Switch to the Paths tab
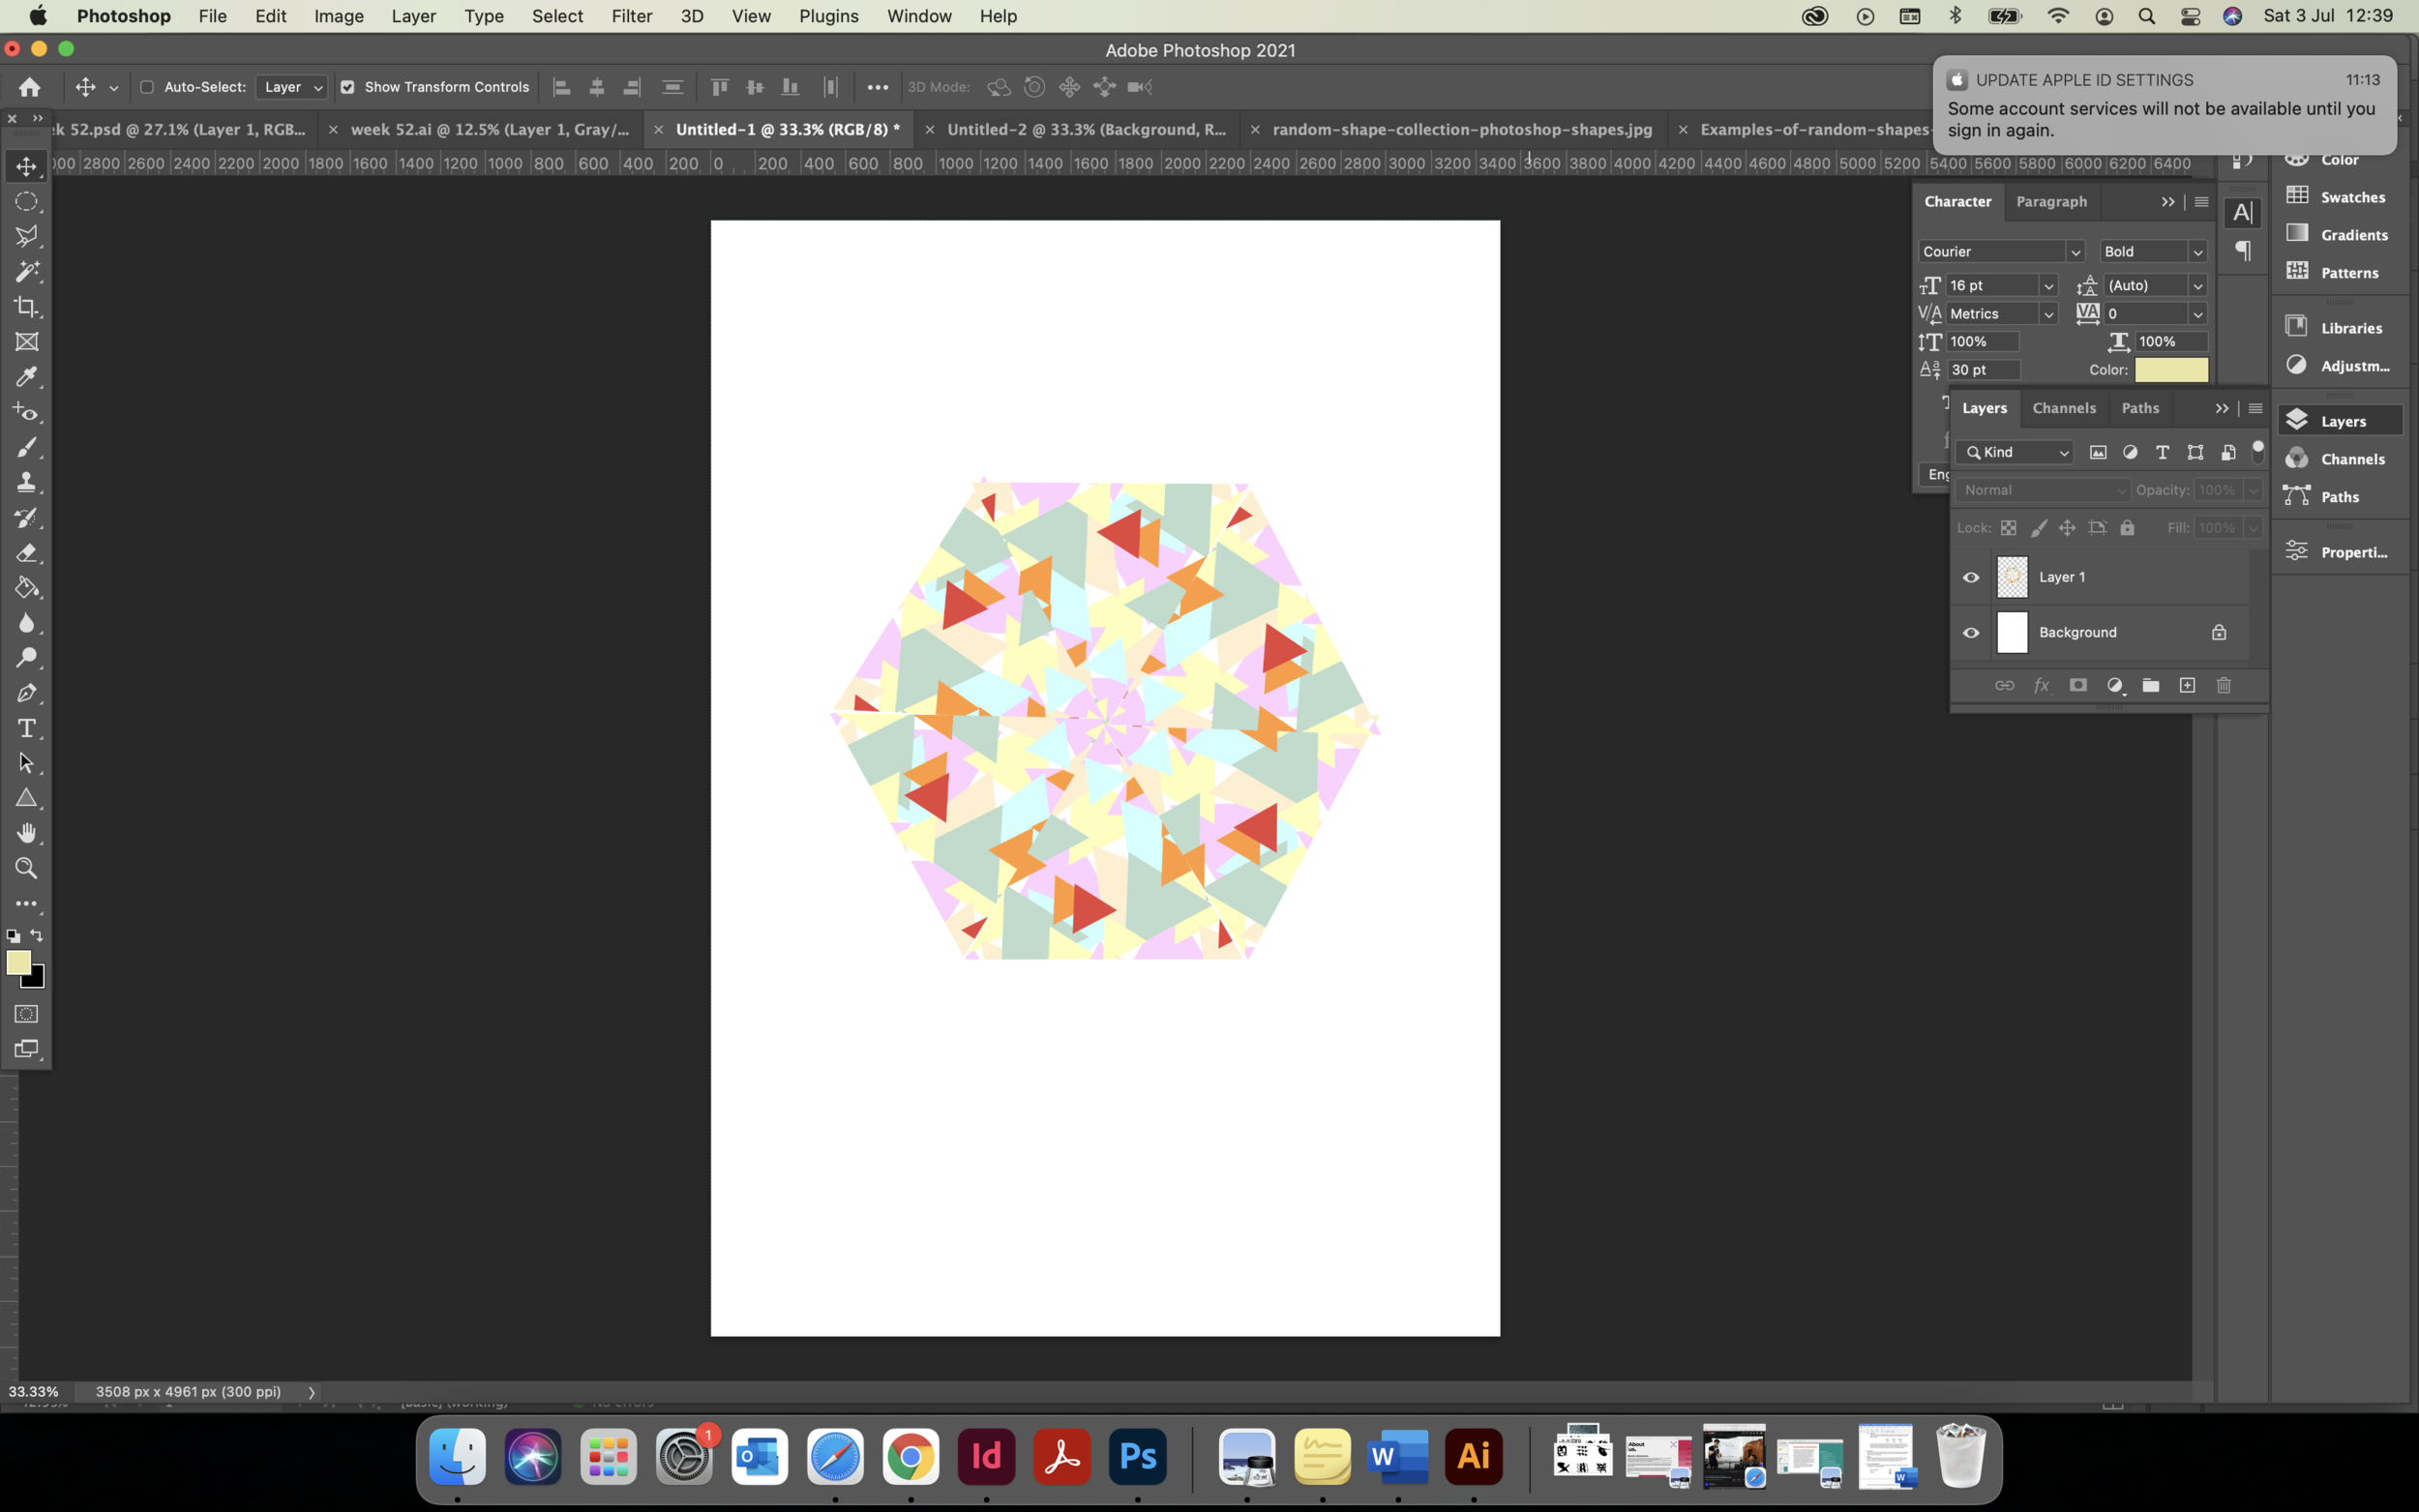 coord(2142,406)
